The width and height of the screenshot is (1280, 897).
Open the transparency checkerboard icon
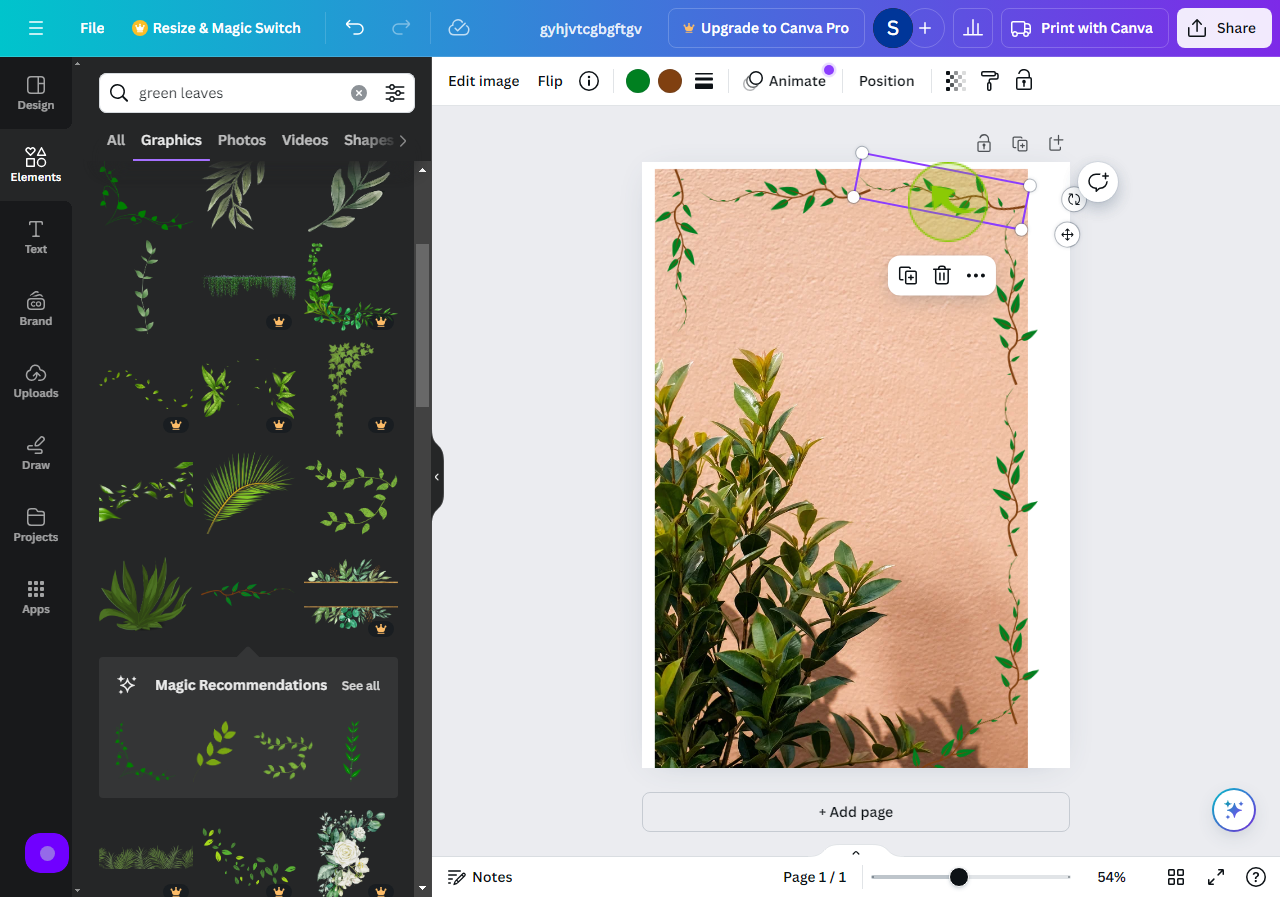[x=956, y=81]
